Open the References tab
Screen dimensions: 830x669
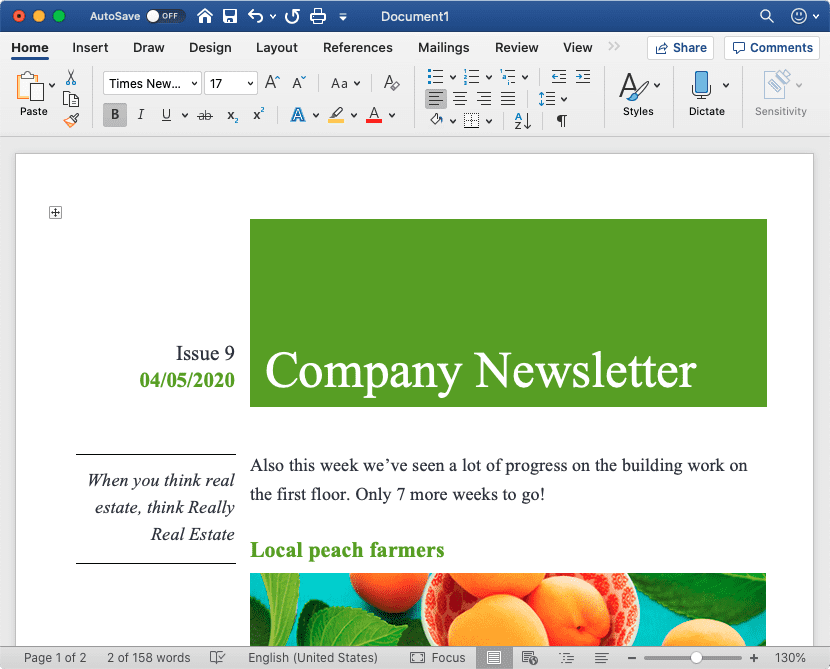tap(358, 48)
